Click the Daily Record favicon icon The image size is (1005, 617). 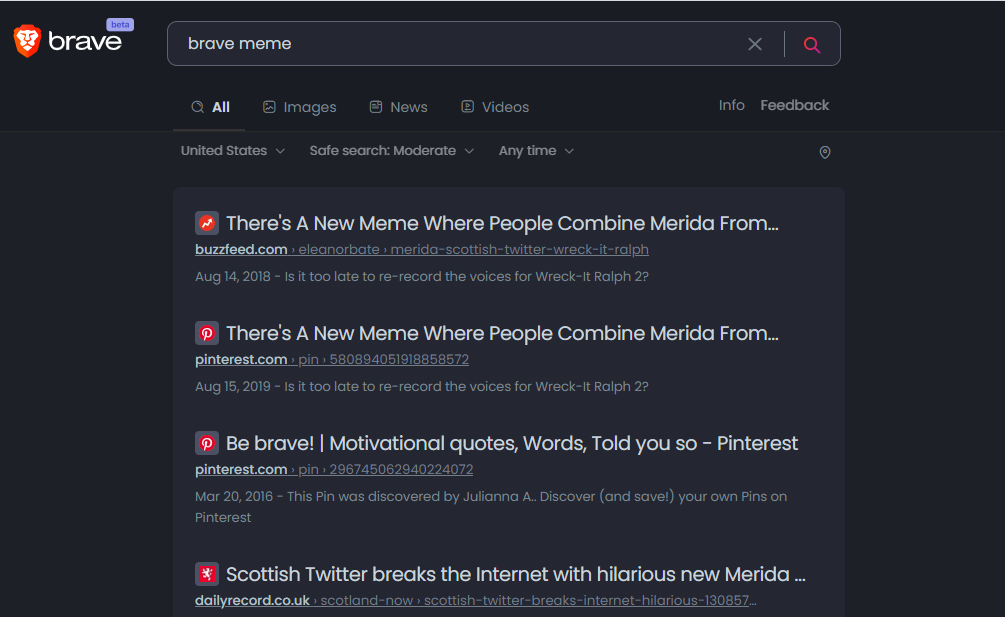click(x=207, y=574)
